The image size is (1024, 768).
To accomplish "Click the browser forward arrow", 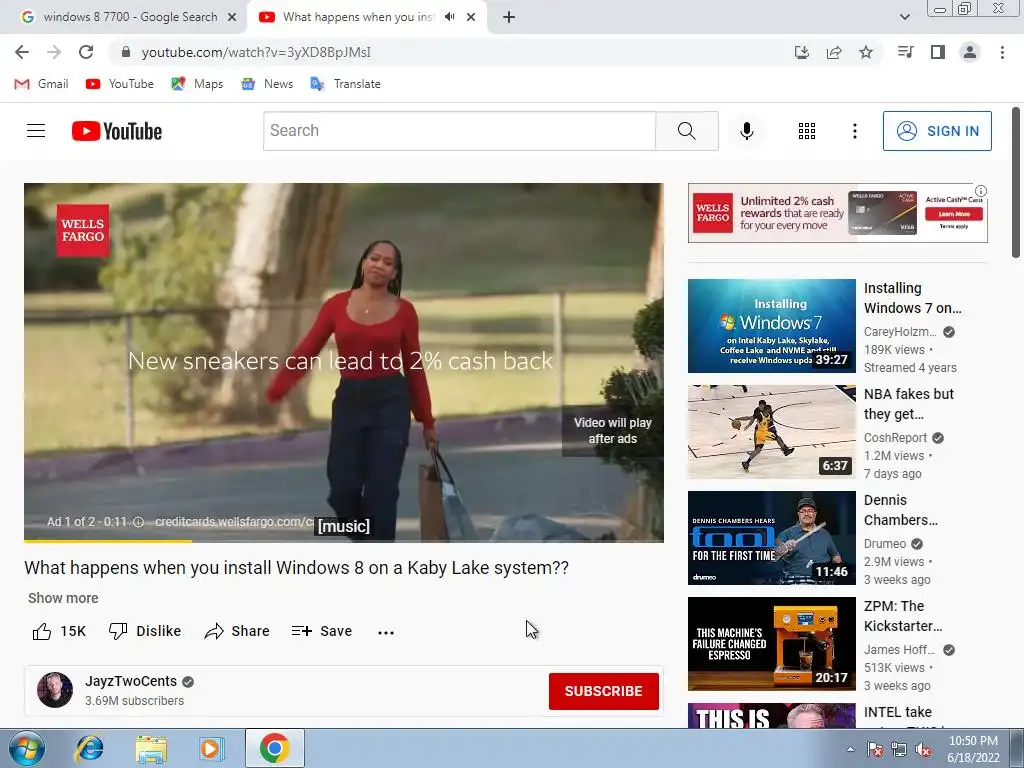I will pos(54,52).
